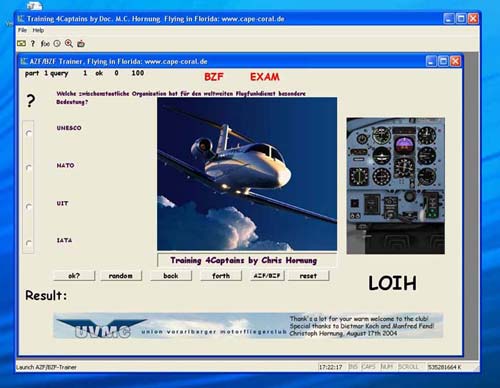Click the score value 100
This screenshot has width=500, height=388.
pyautogui.click(x=138, y=73)
